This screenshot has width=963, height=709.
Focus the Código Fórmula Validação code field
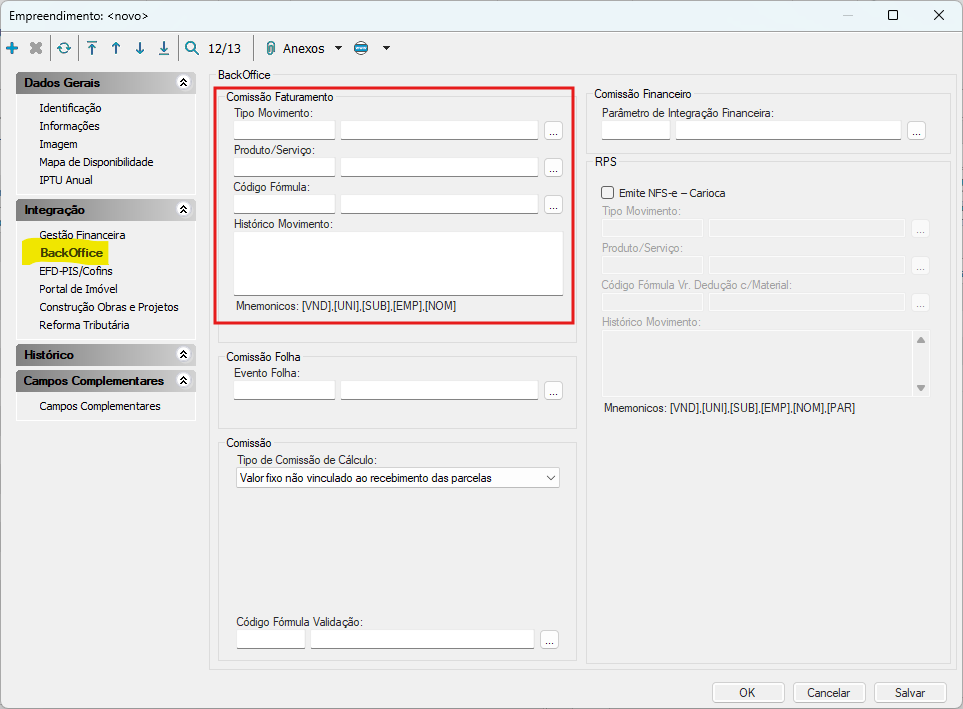[271, 639]
